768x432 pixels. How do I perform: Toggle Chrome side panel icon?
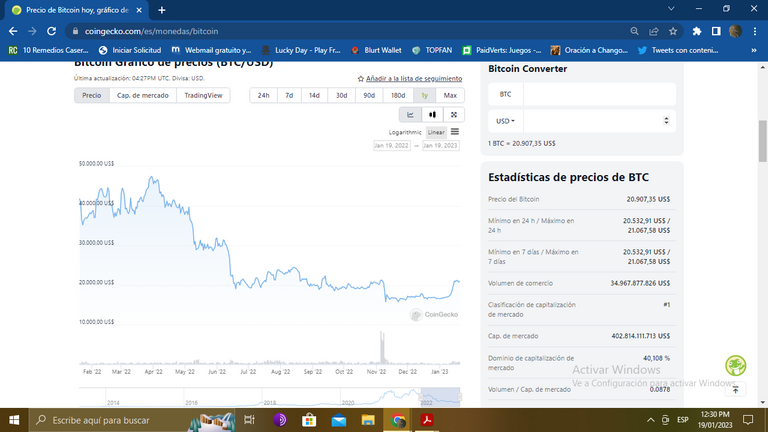[x=716, y=31]
